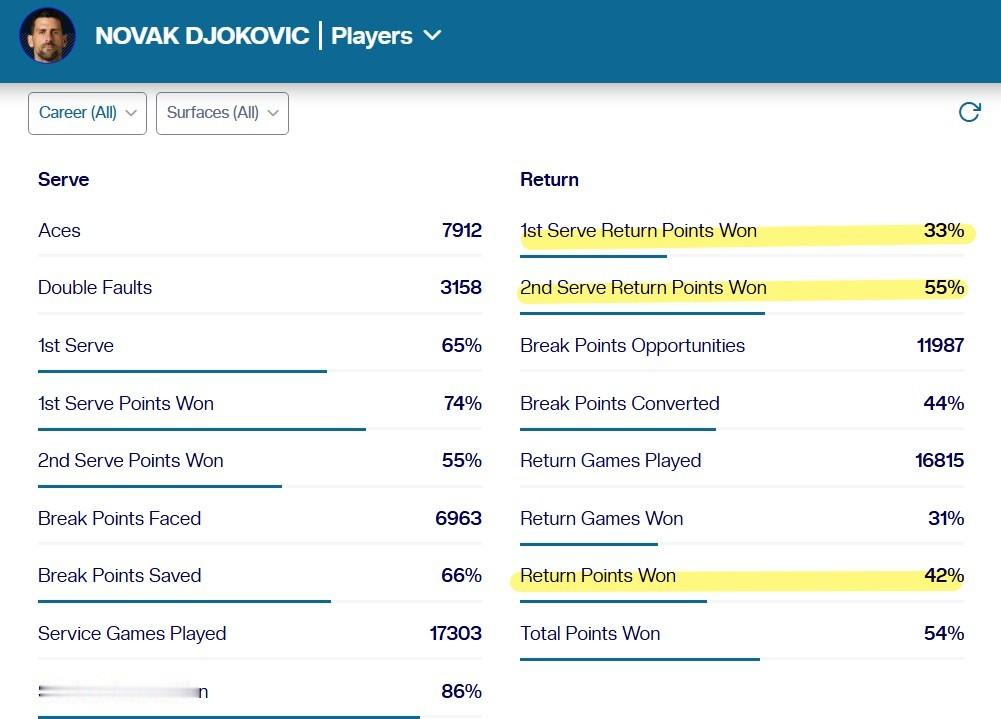The width and height of the screenshot is (1001, 719).
Task: Click the Total Points Won progress bar
Action: click(640, 659)
